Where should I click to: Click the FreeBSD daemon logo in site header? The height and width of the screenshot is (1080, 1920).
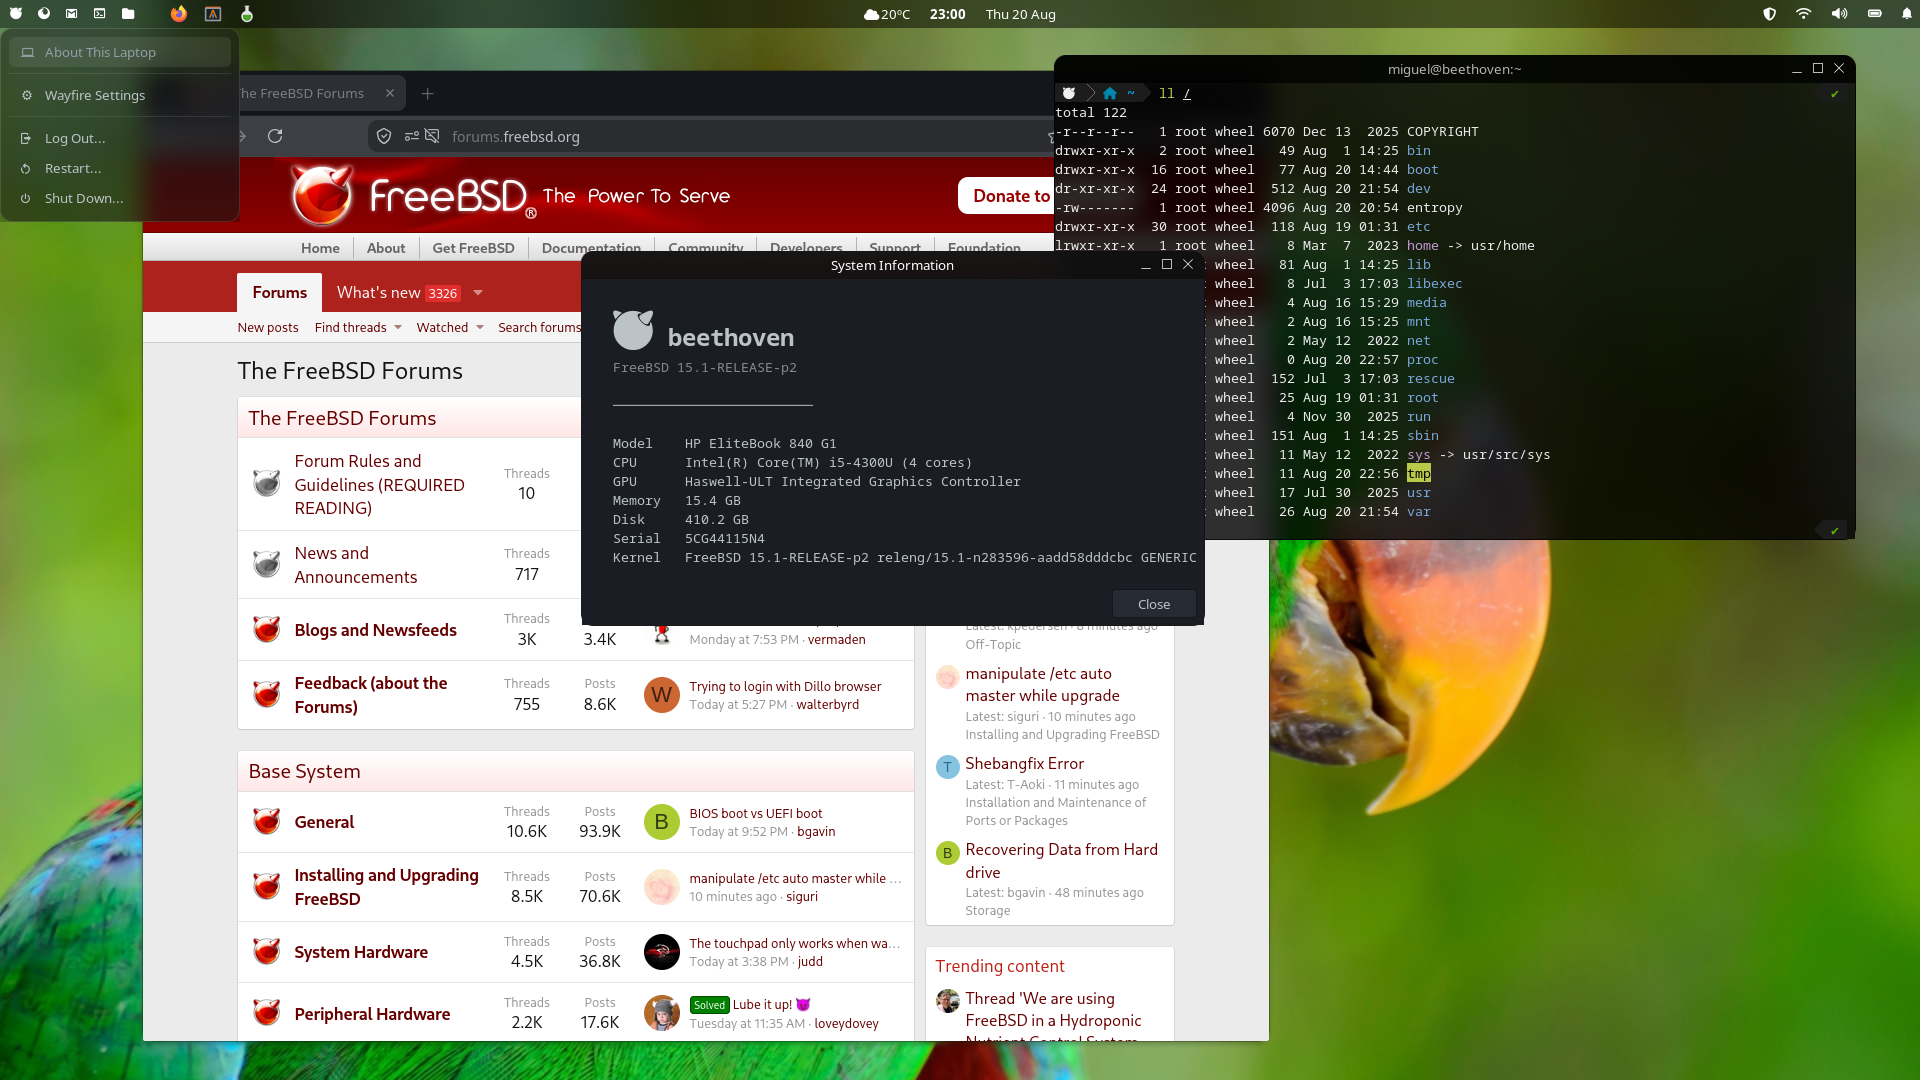pos(322,195)
